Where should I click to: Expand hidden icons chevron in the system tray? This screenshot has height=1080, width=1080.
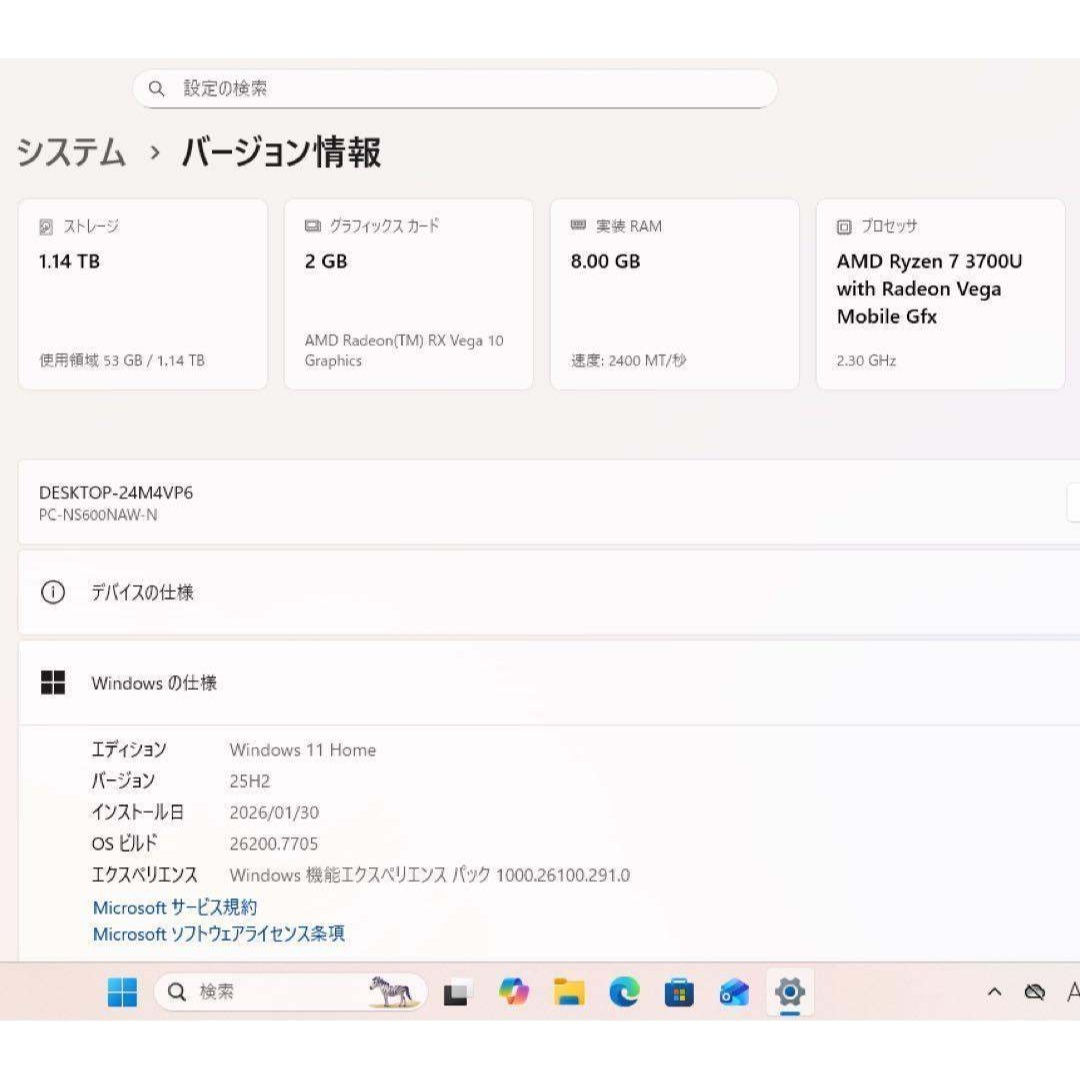pyautogui.click(x=993, y=992)
